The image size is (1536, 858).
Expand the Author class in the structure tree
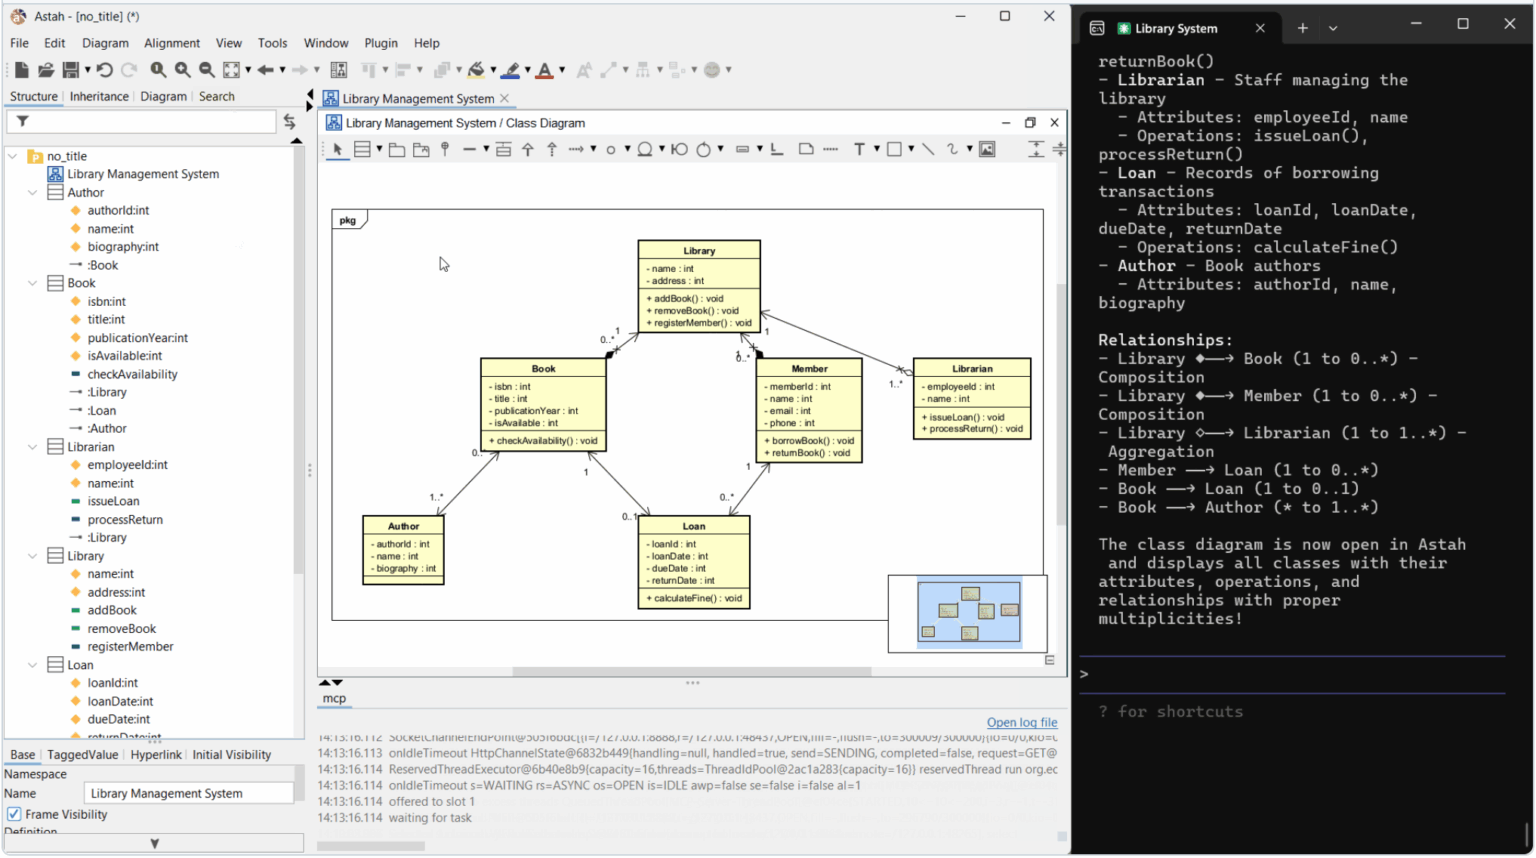click(32, 192)
